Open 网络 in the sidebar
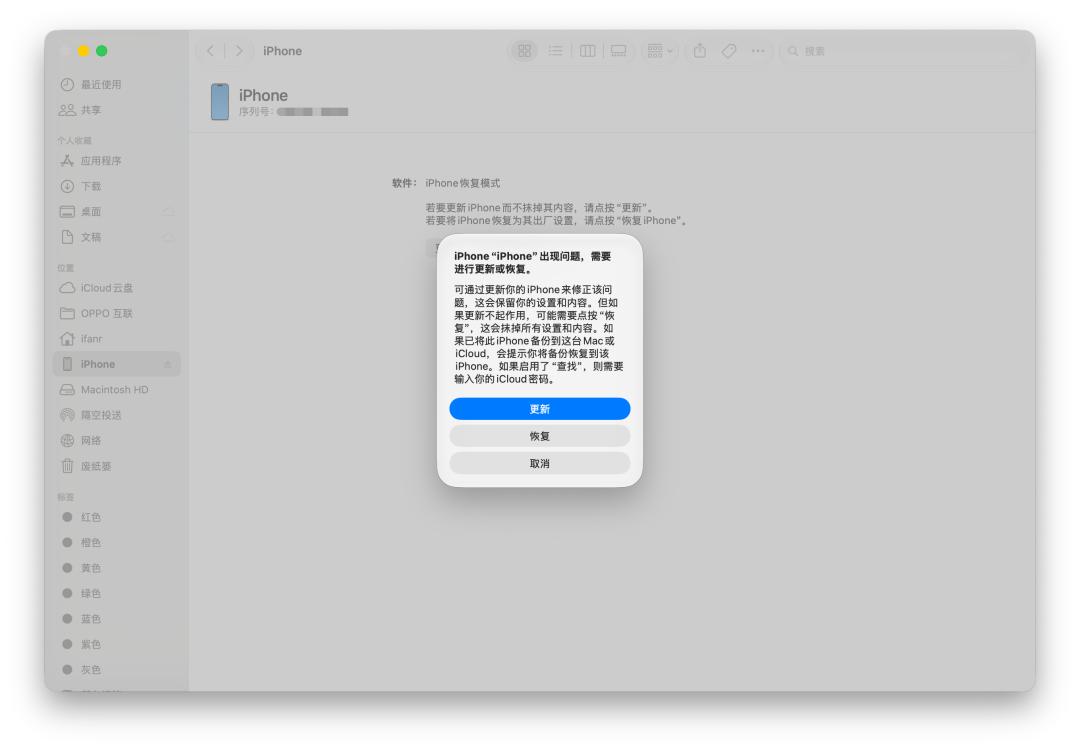This screenshot has width=1080, height=750. [116, 441]
